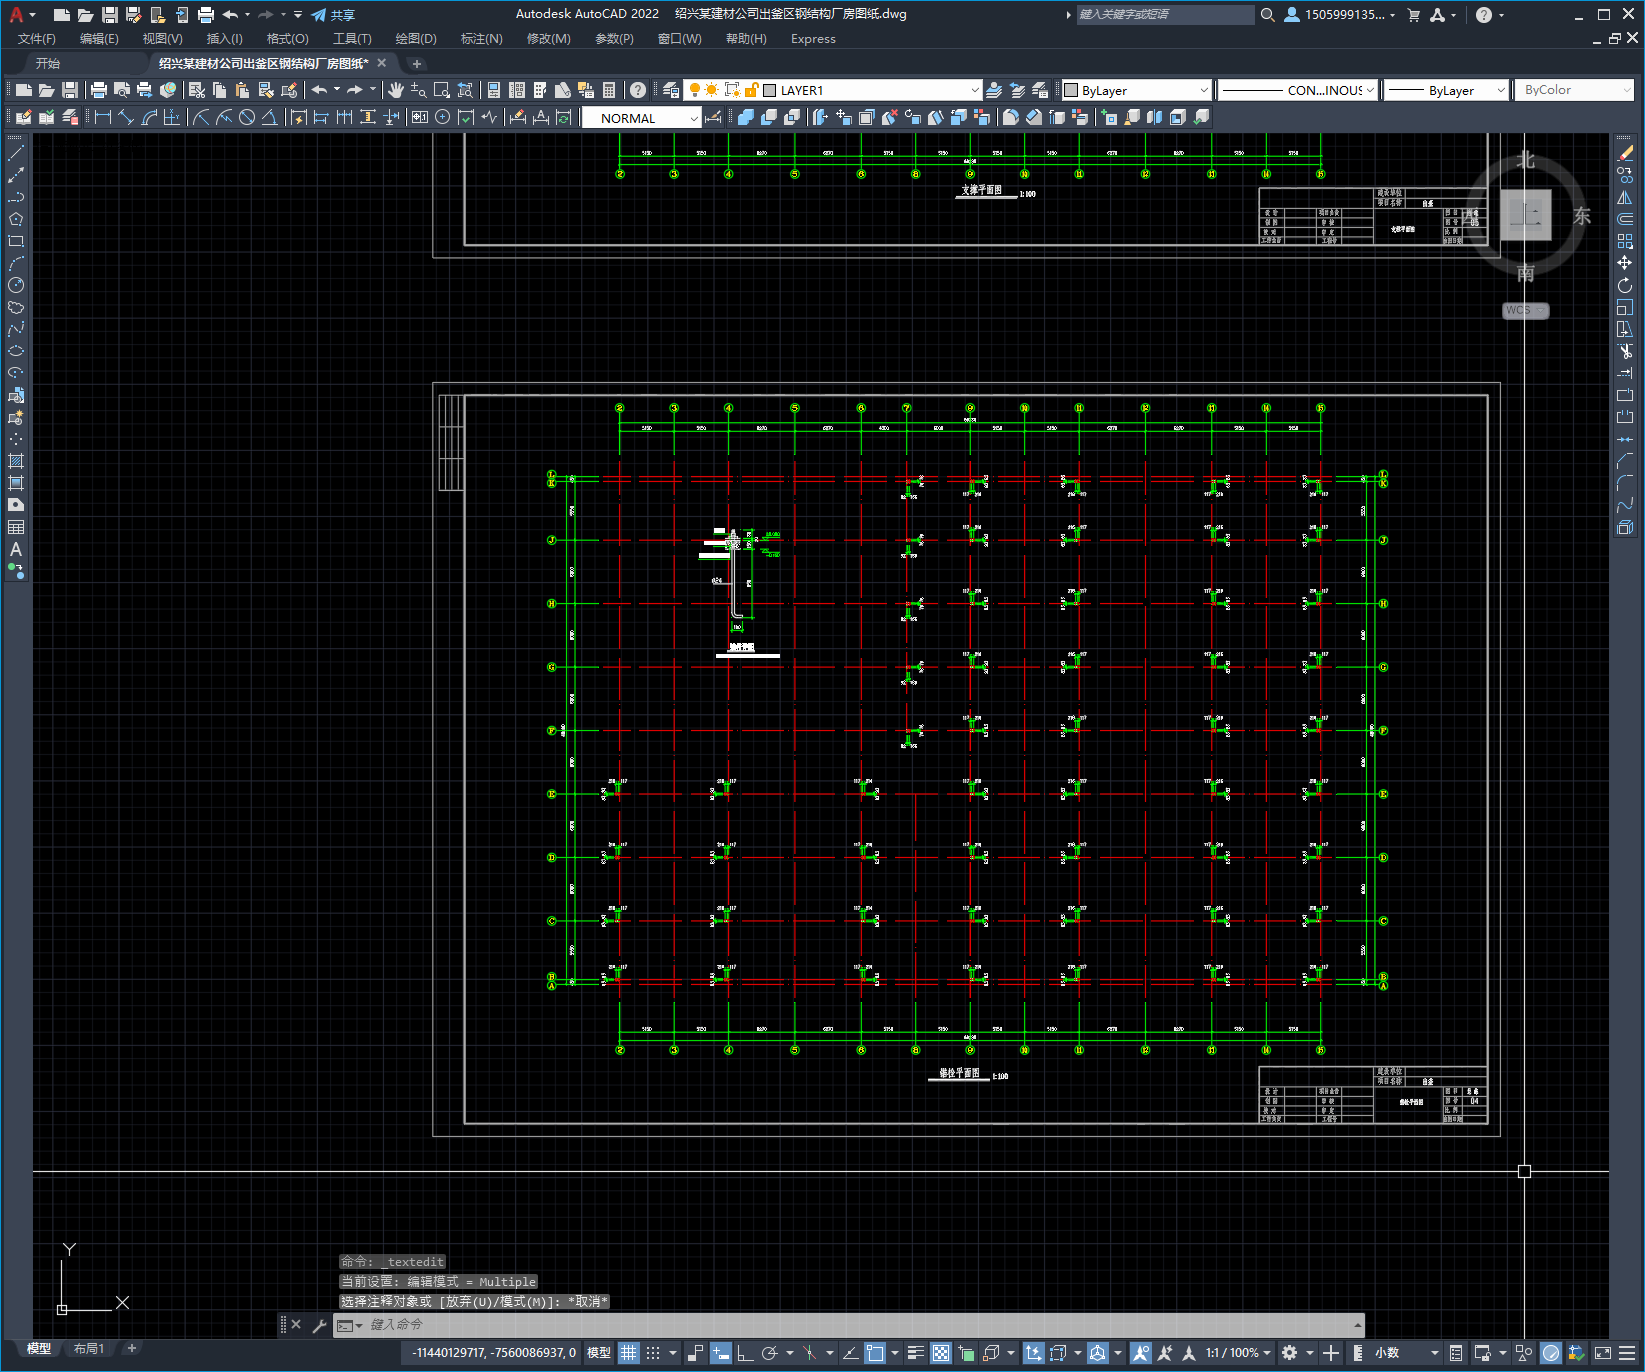Open the Table tool in draw toolbar
Screen dimensions: 1645x1372
tap(16, 527)
